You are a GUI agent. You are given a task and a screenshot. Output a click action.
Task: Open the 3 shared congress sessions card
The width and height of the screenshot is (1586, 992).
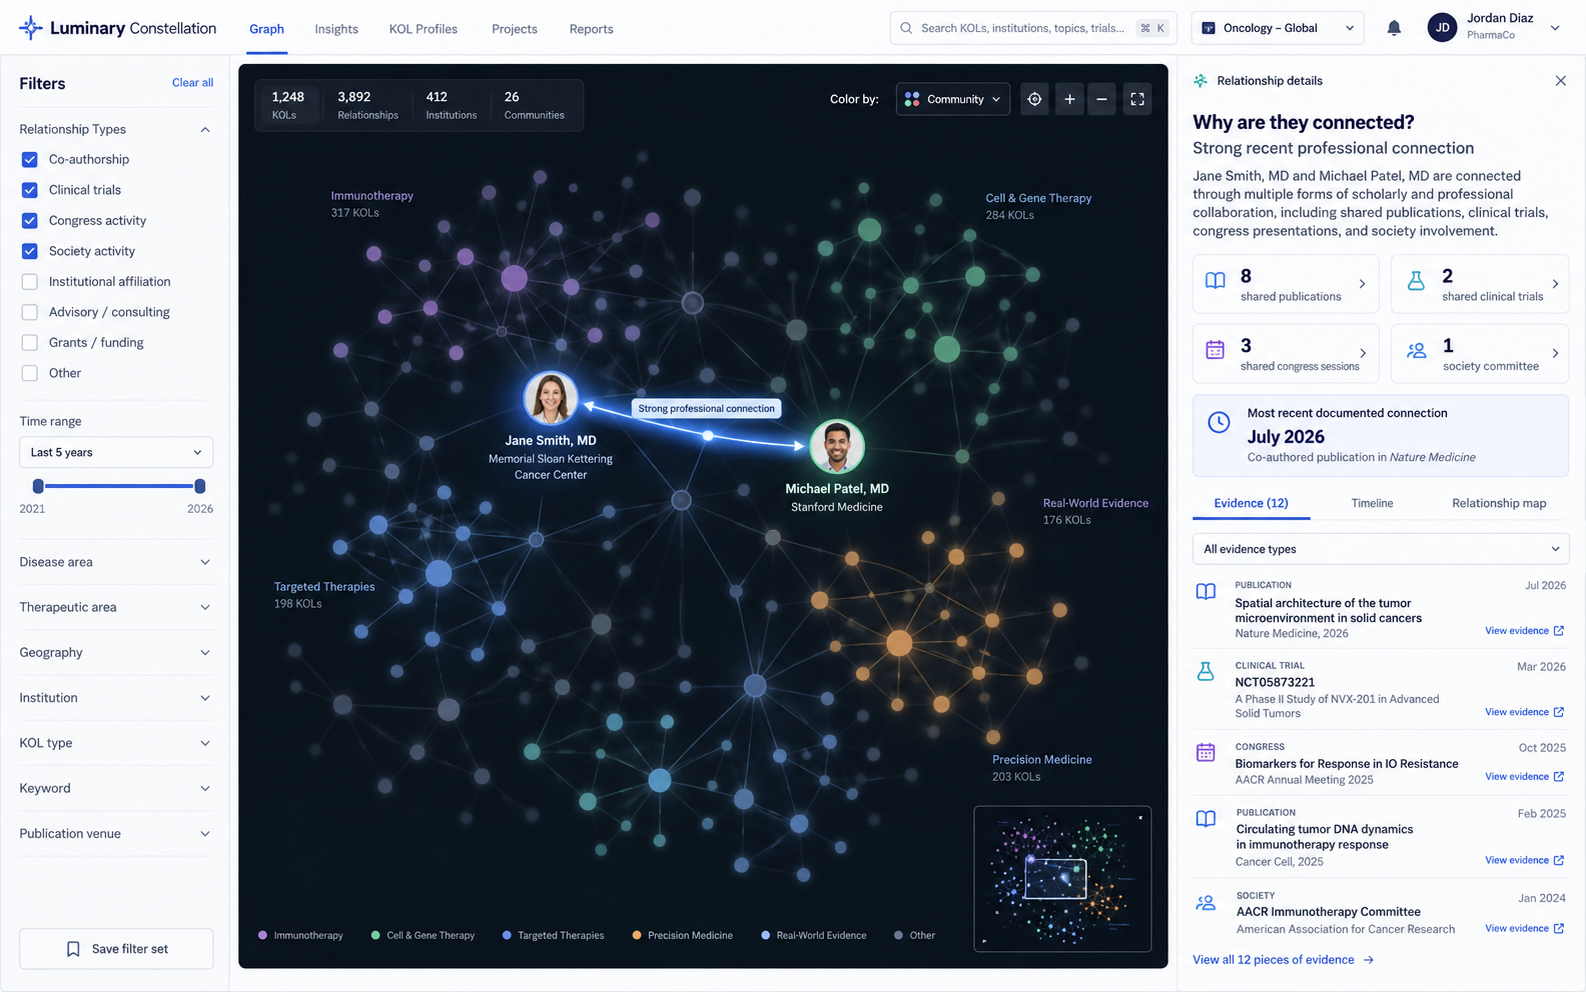(x=1286, y=353)
